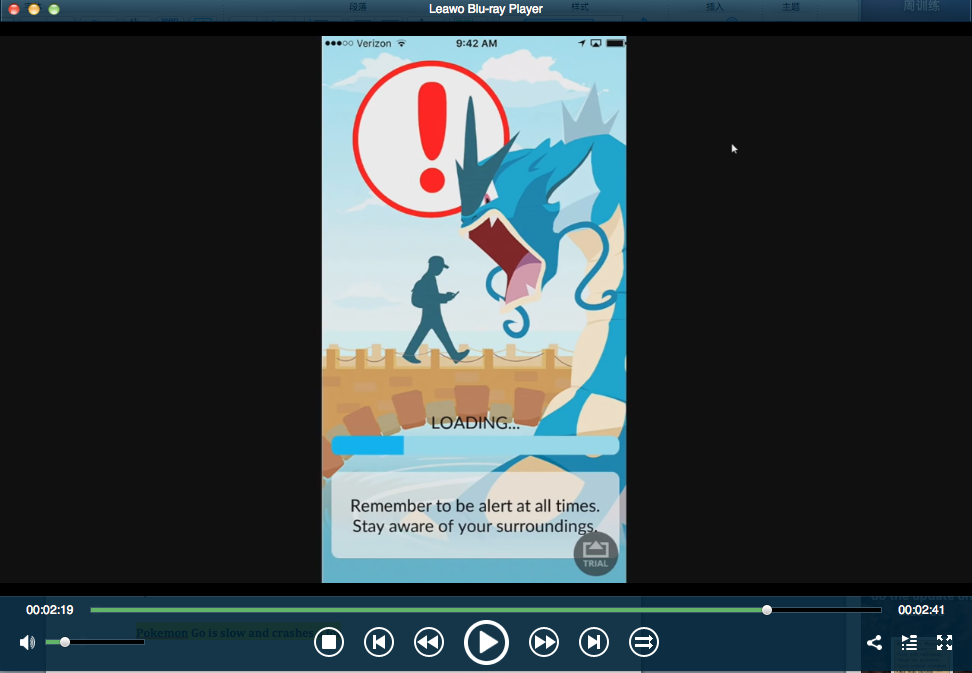Click the Stop playback button
The height and width of the screenshot is (673, 972).
(329, 642)
